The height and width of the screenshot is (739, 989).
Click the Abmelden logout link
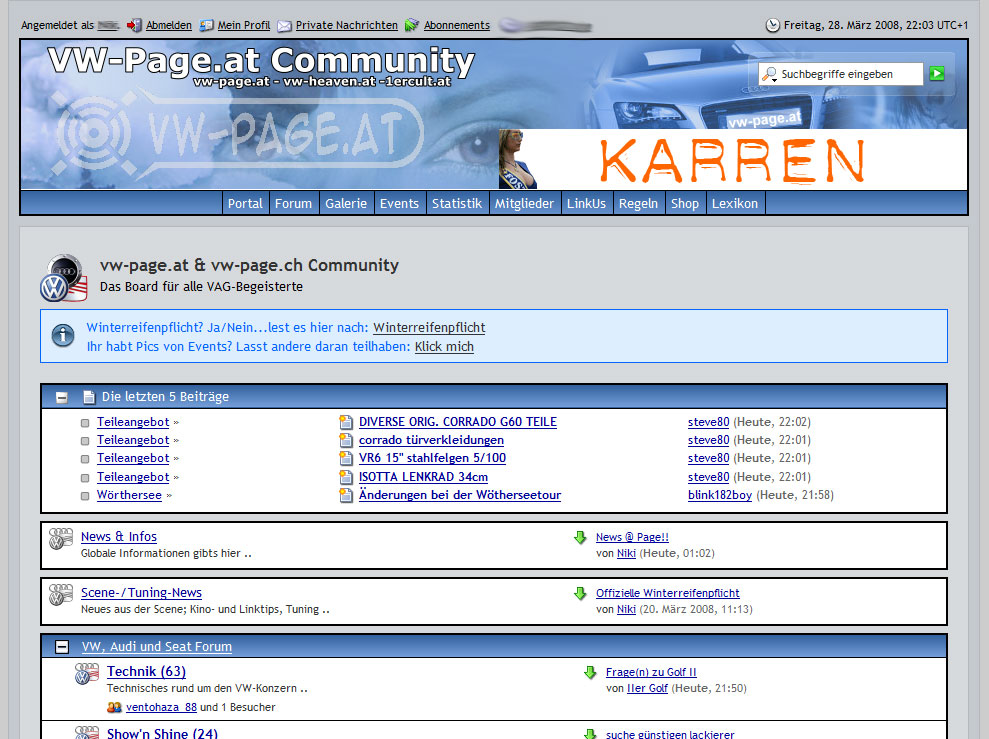[x=168, y=25]
